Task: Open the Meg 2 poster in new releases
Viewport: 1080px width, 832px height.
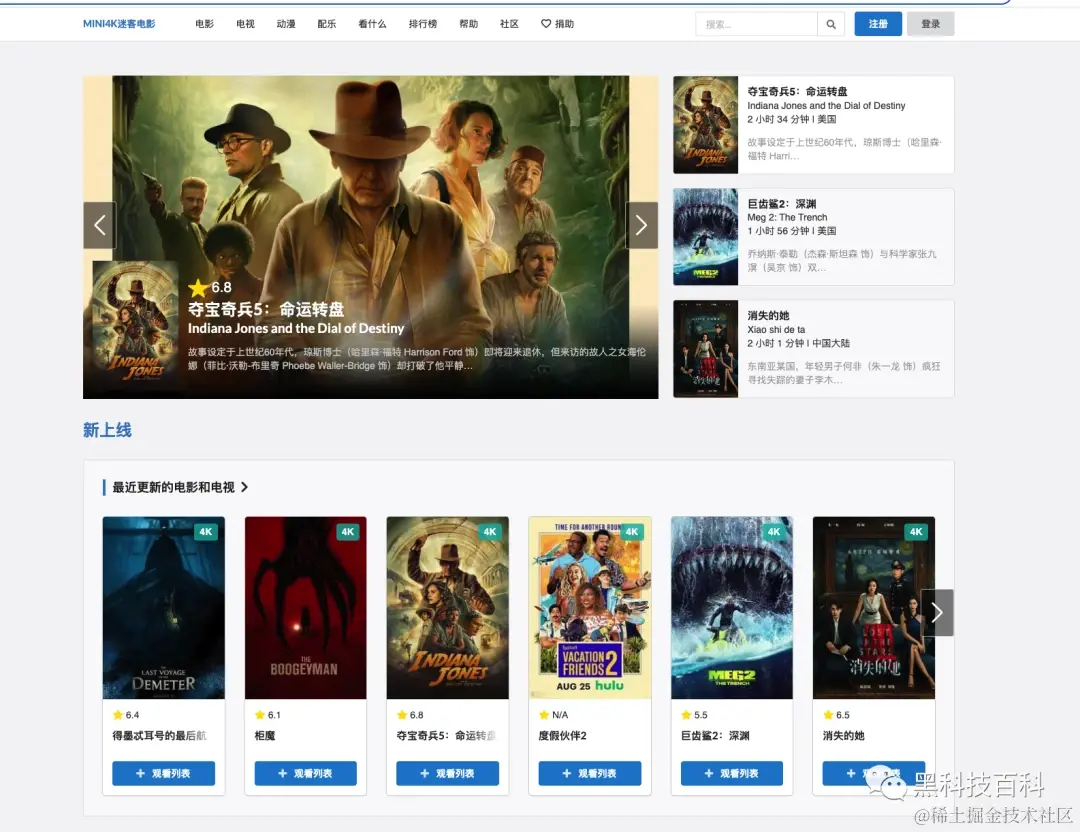Action: coord(731,608)
